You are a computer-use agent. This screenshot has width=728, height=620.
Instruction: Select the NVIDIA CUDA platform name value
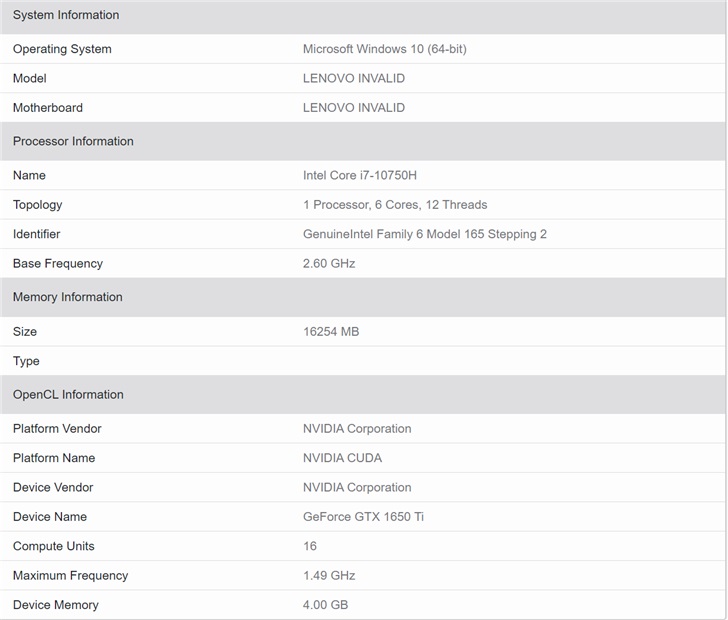[x=342, y=458]
